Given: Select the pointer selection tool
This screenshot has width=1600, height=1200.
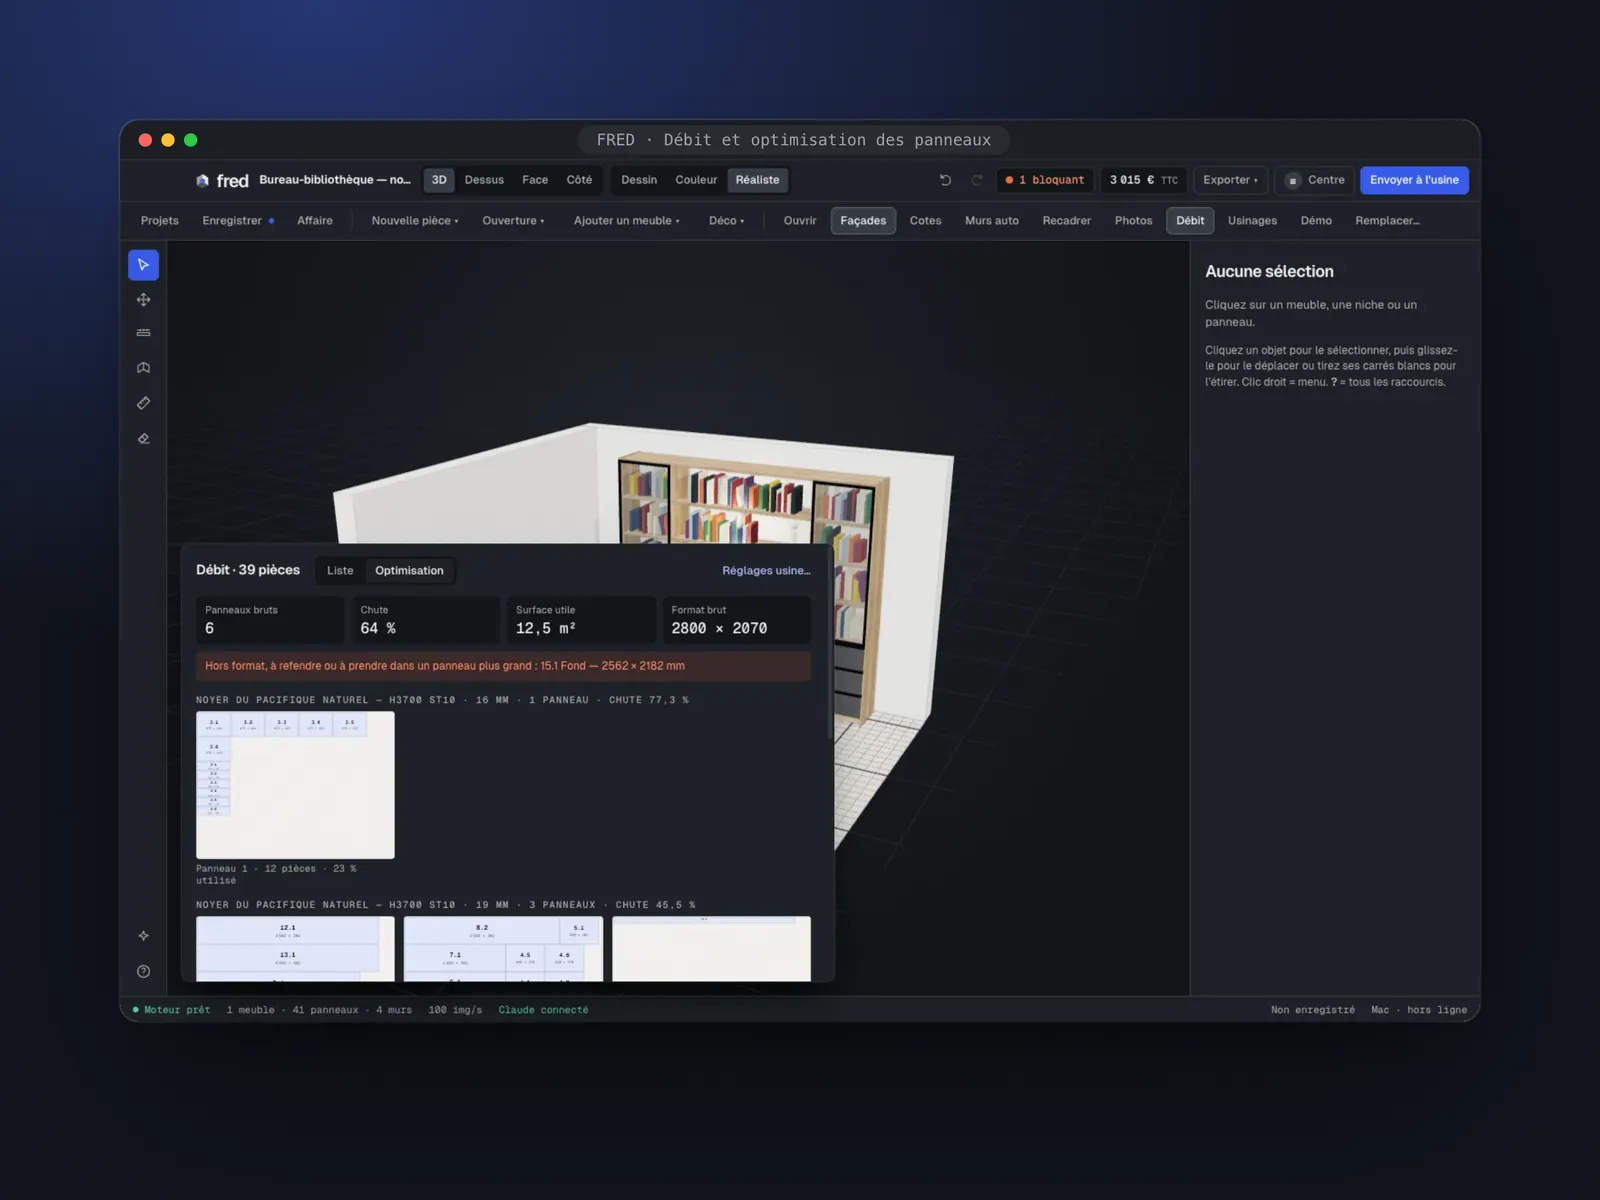Looking at the screenshot, I should pyautogui.click(x=143, y=265).
